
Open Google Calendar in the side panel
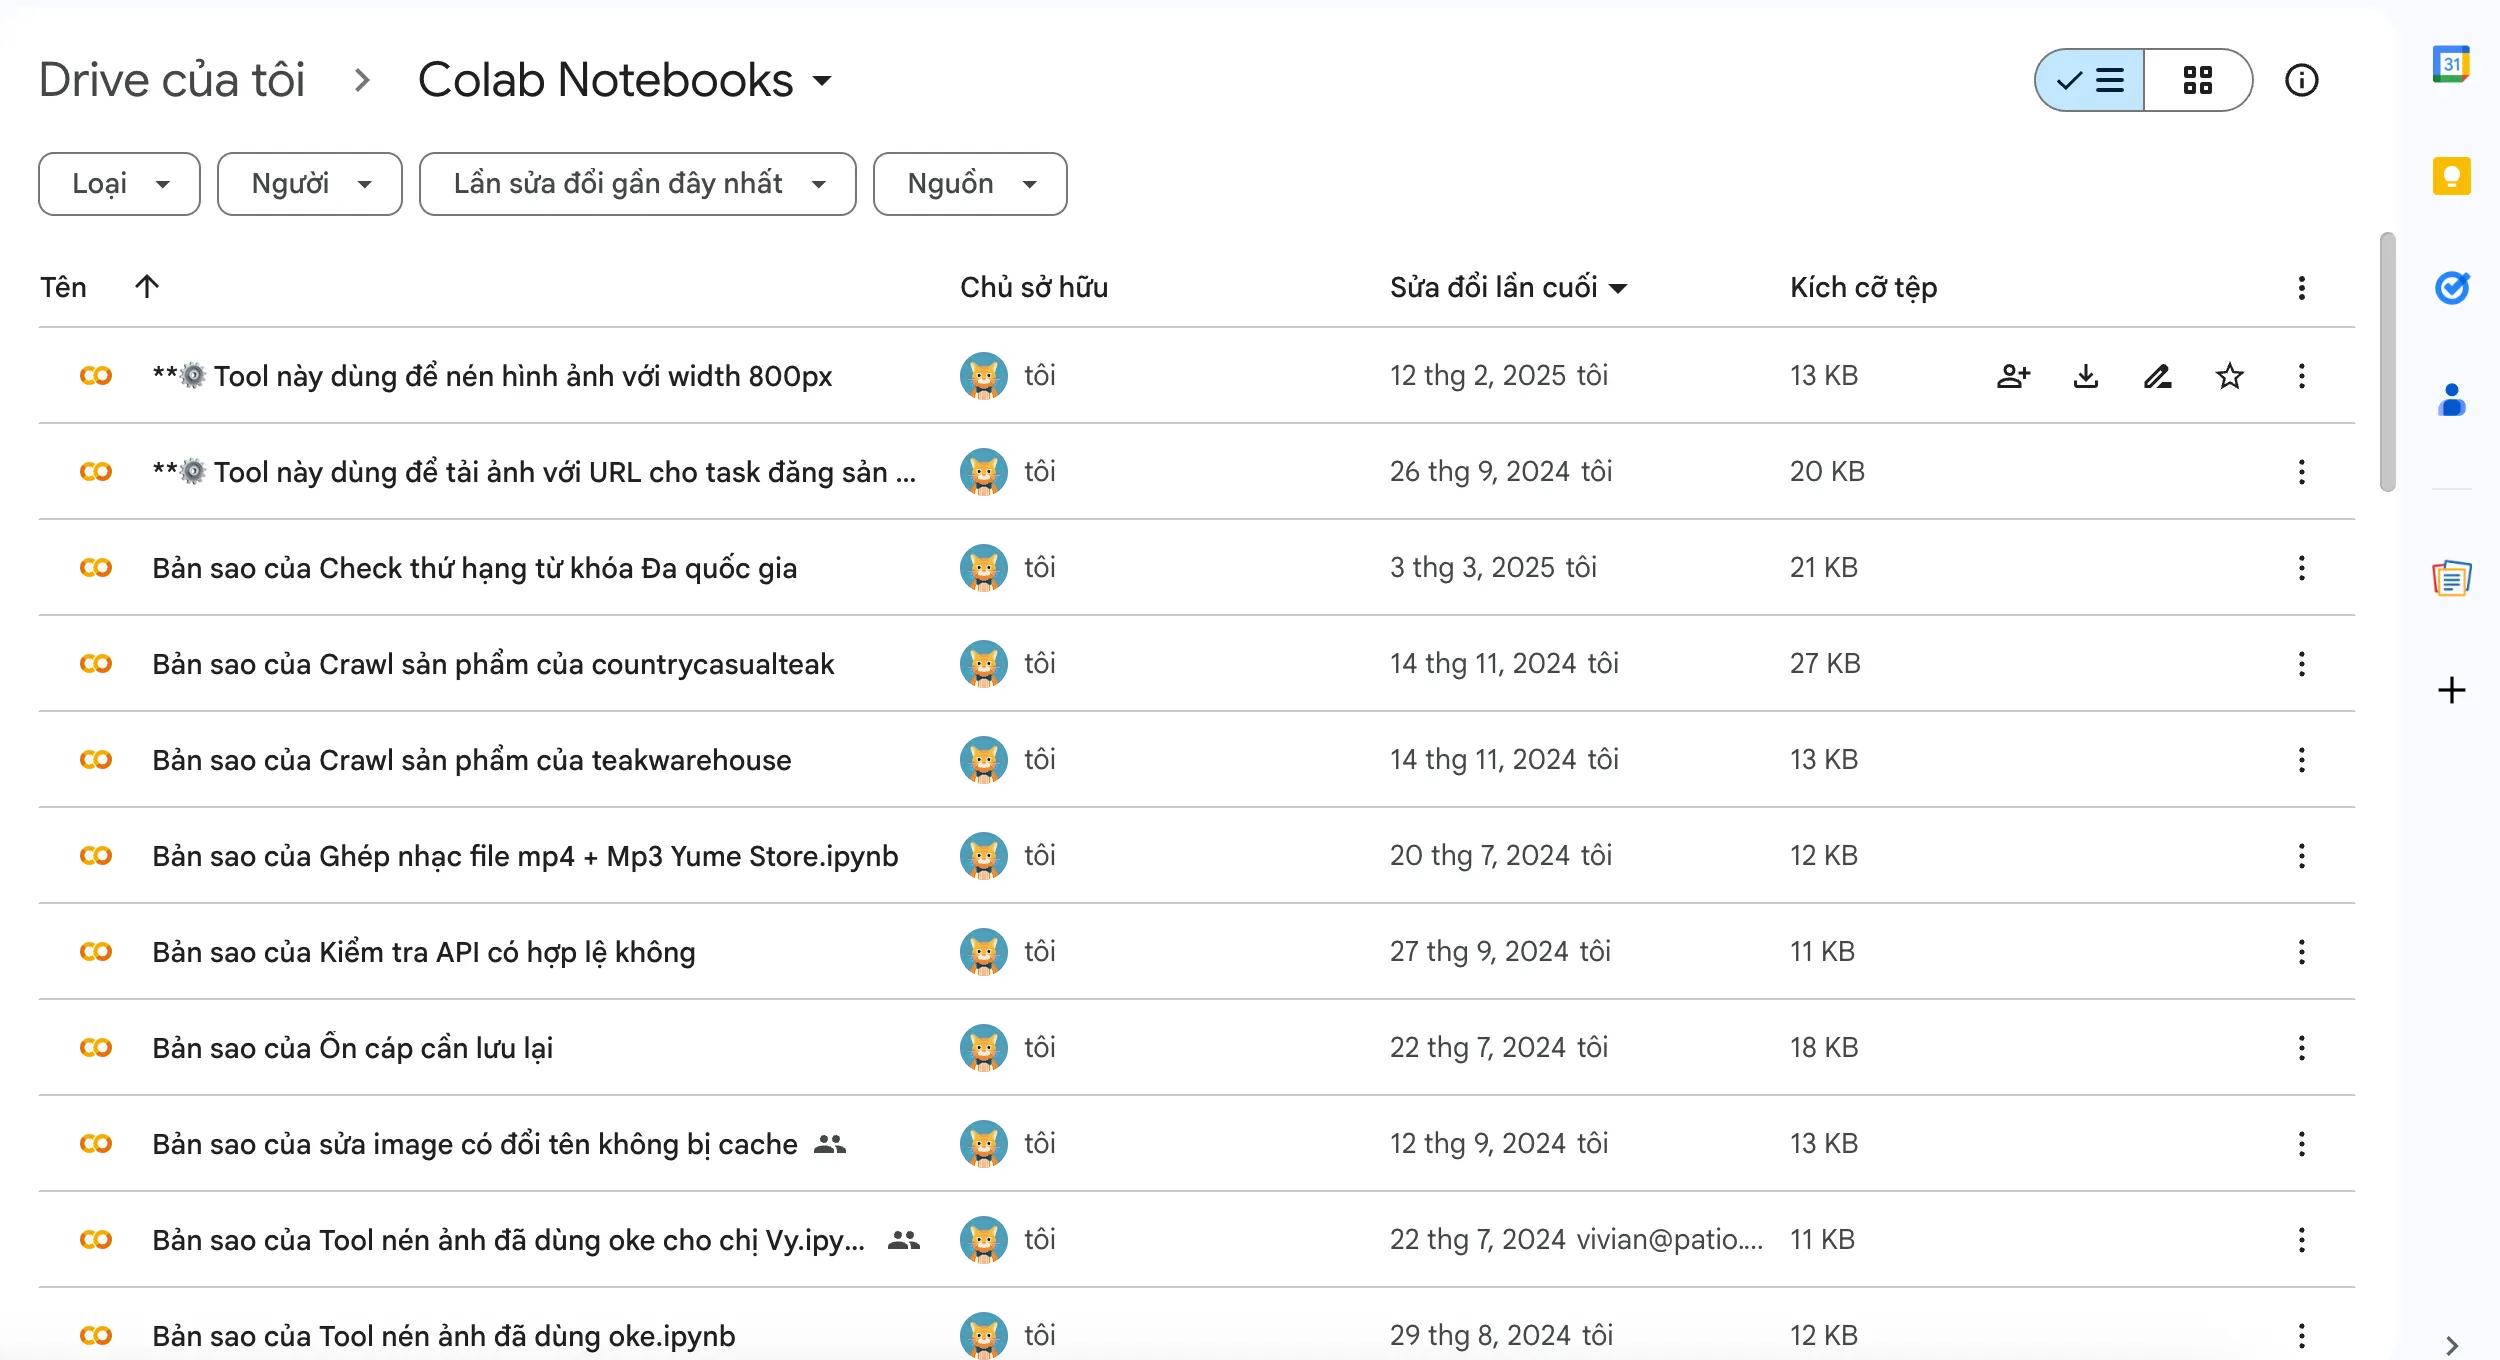tap(2452, 62)
